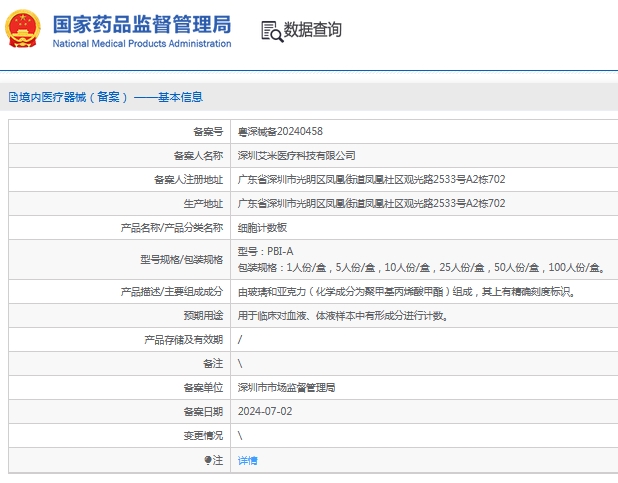Click the 生产地址 address value
The height and width of the screenshot is (483, 618).
pos(371,203)
